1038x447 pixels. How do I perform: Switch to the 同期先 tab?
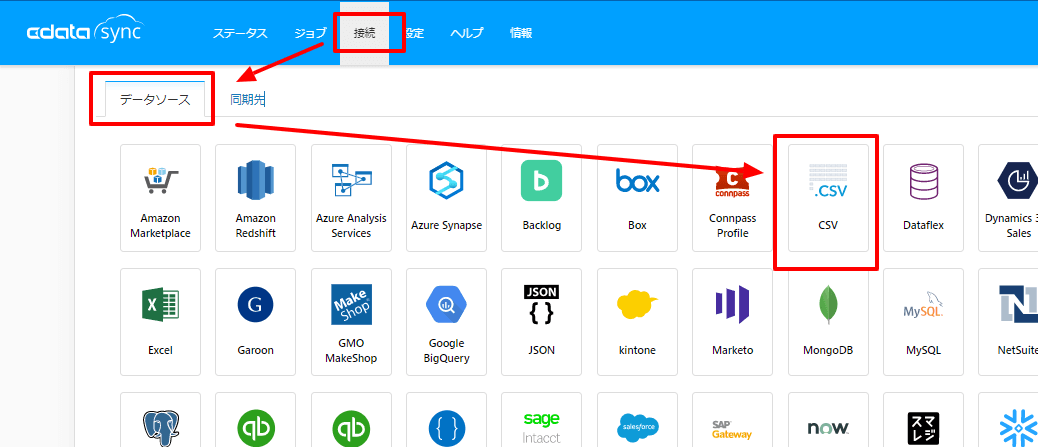coord(246,100)
